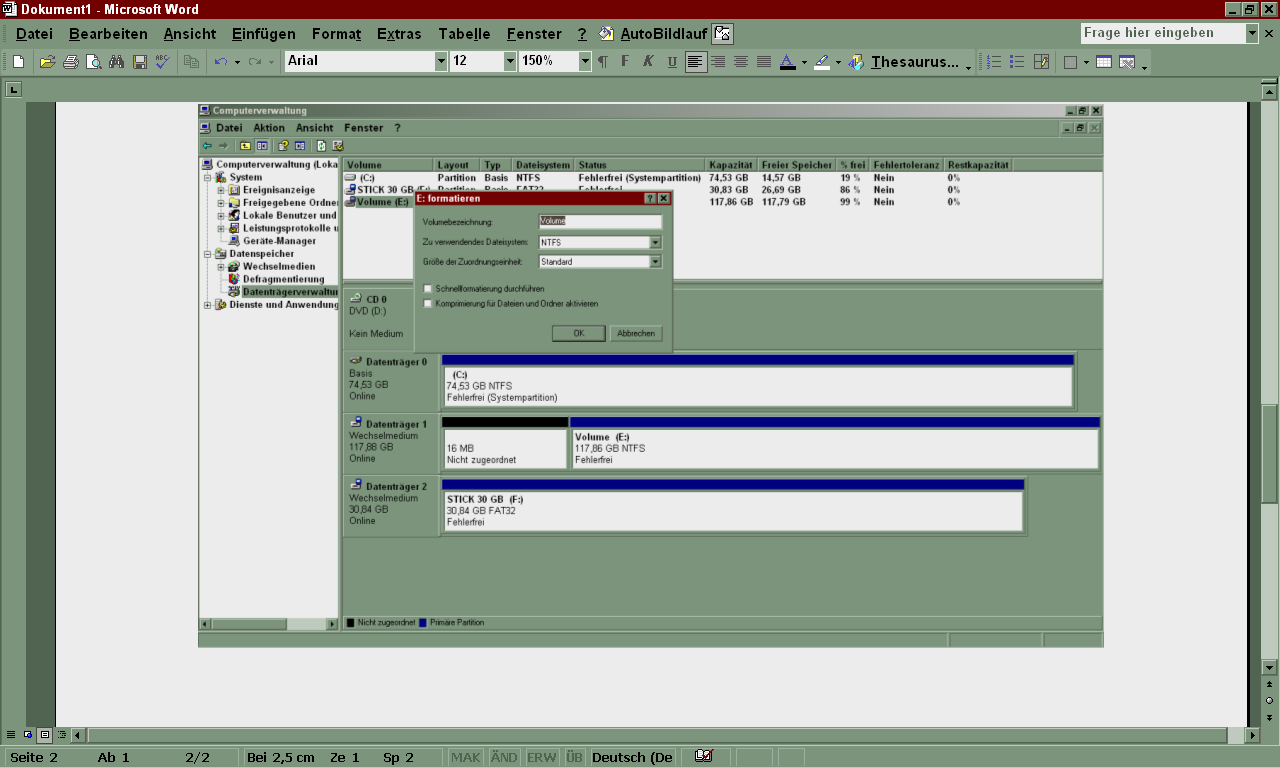1280x768 pixels.
Task: Toggle bulleted list
Action: coord(1017,62)
